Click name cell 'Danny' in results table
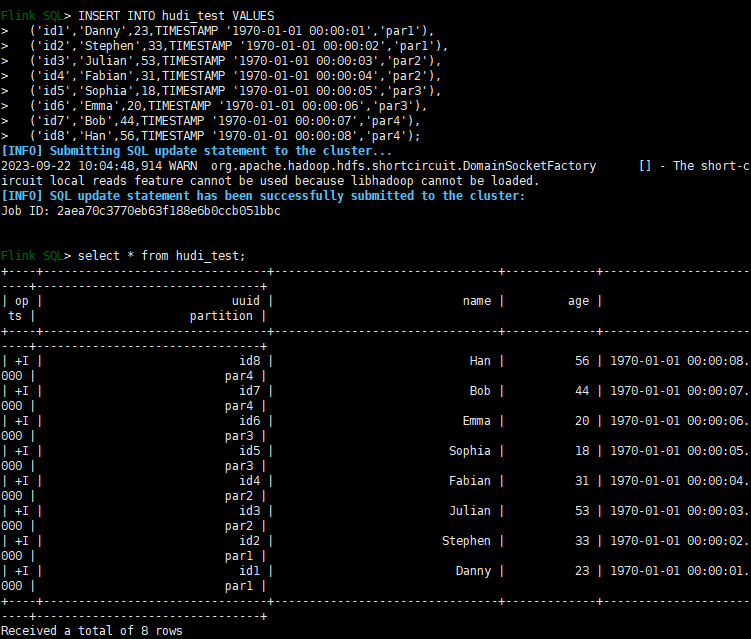Viewport: 751px width, 639px height. tap(473, 571)
